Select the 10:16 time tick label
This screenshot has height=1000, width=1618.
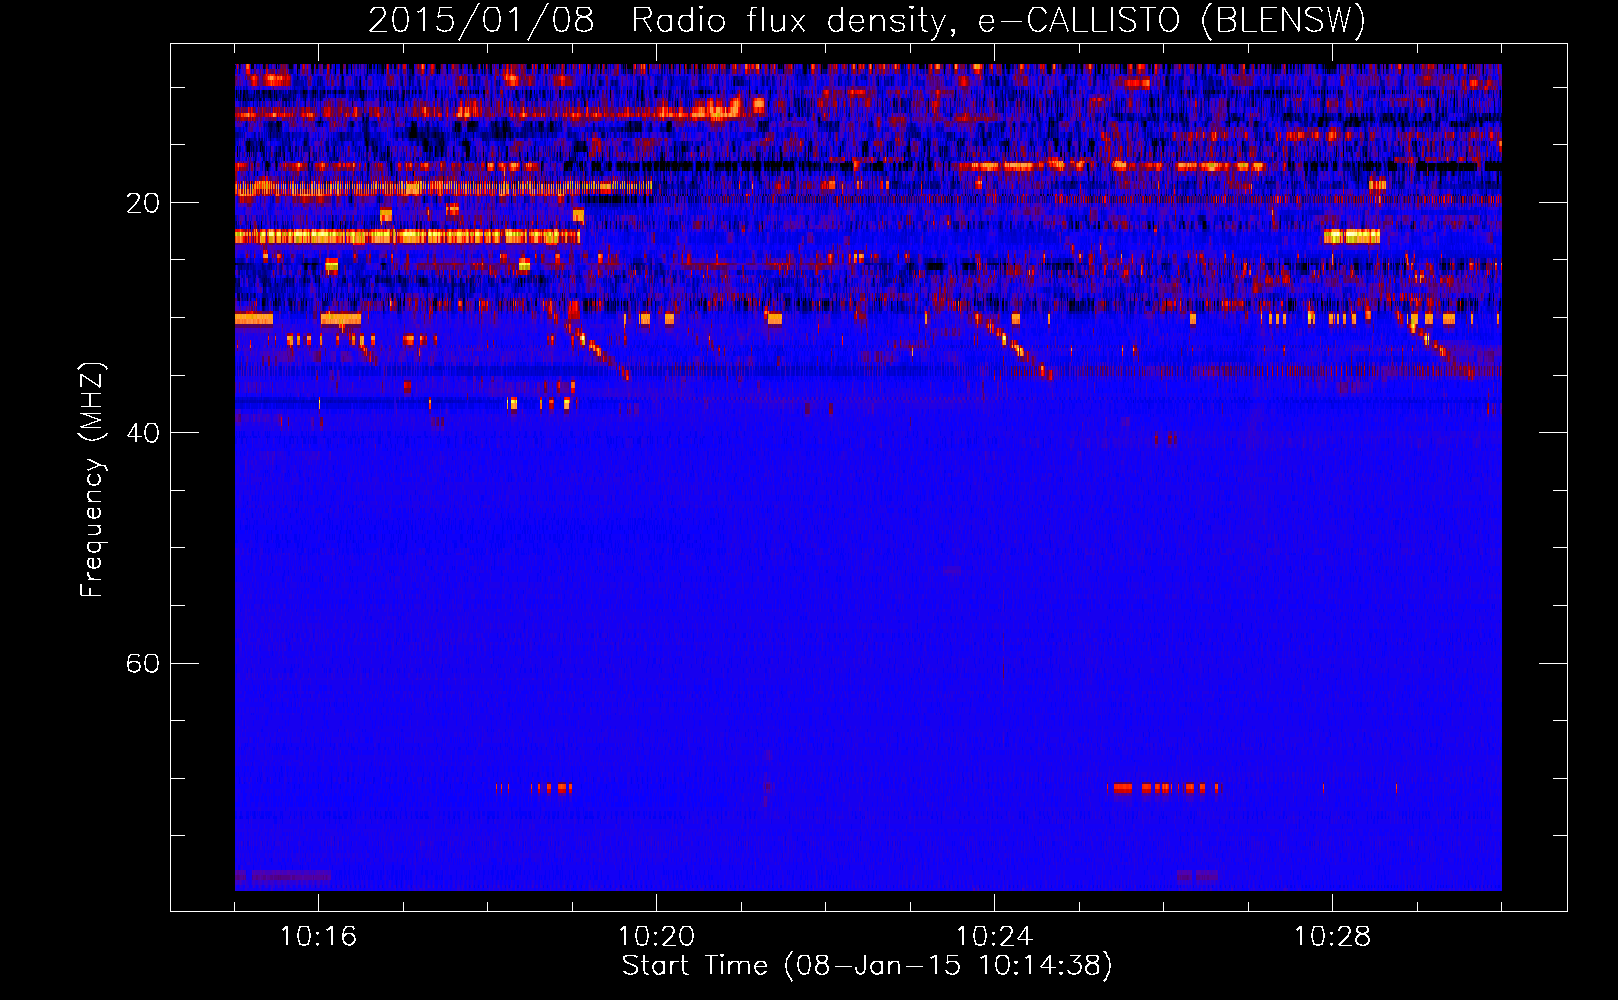coord(318,937)
